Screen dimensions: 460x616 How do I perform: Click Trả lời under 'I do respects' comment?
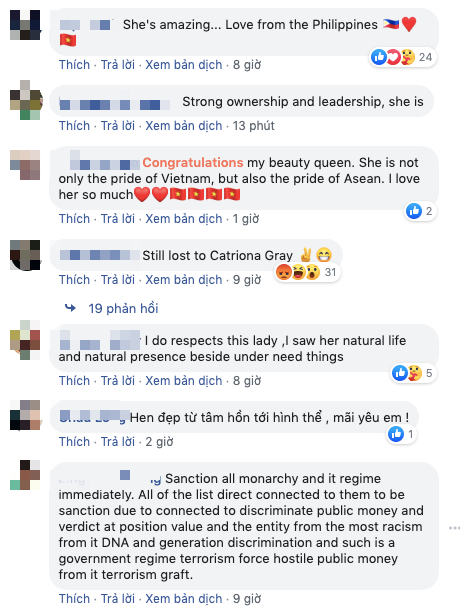(118, 381)
